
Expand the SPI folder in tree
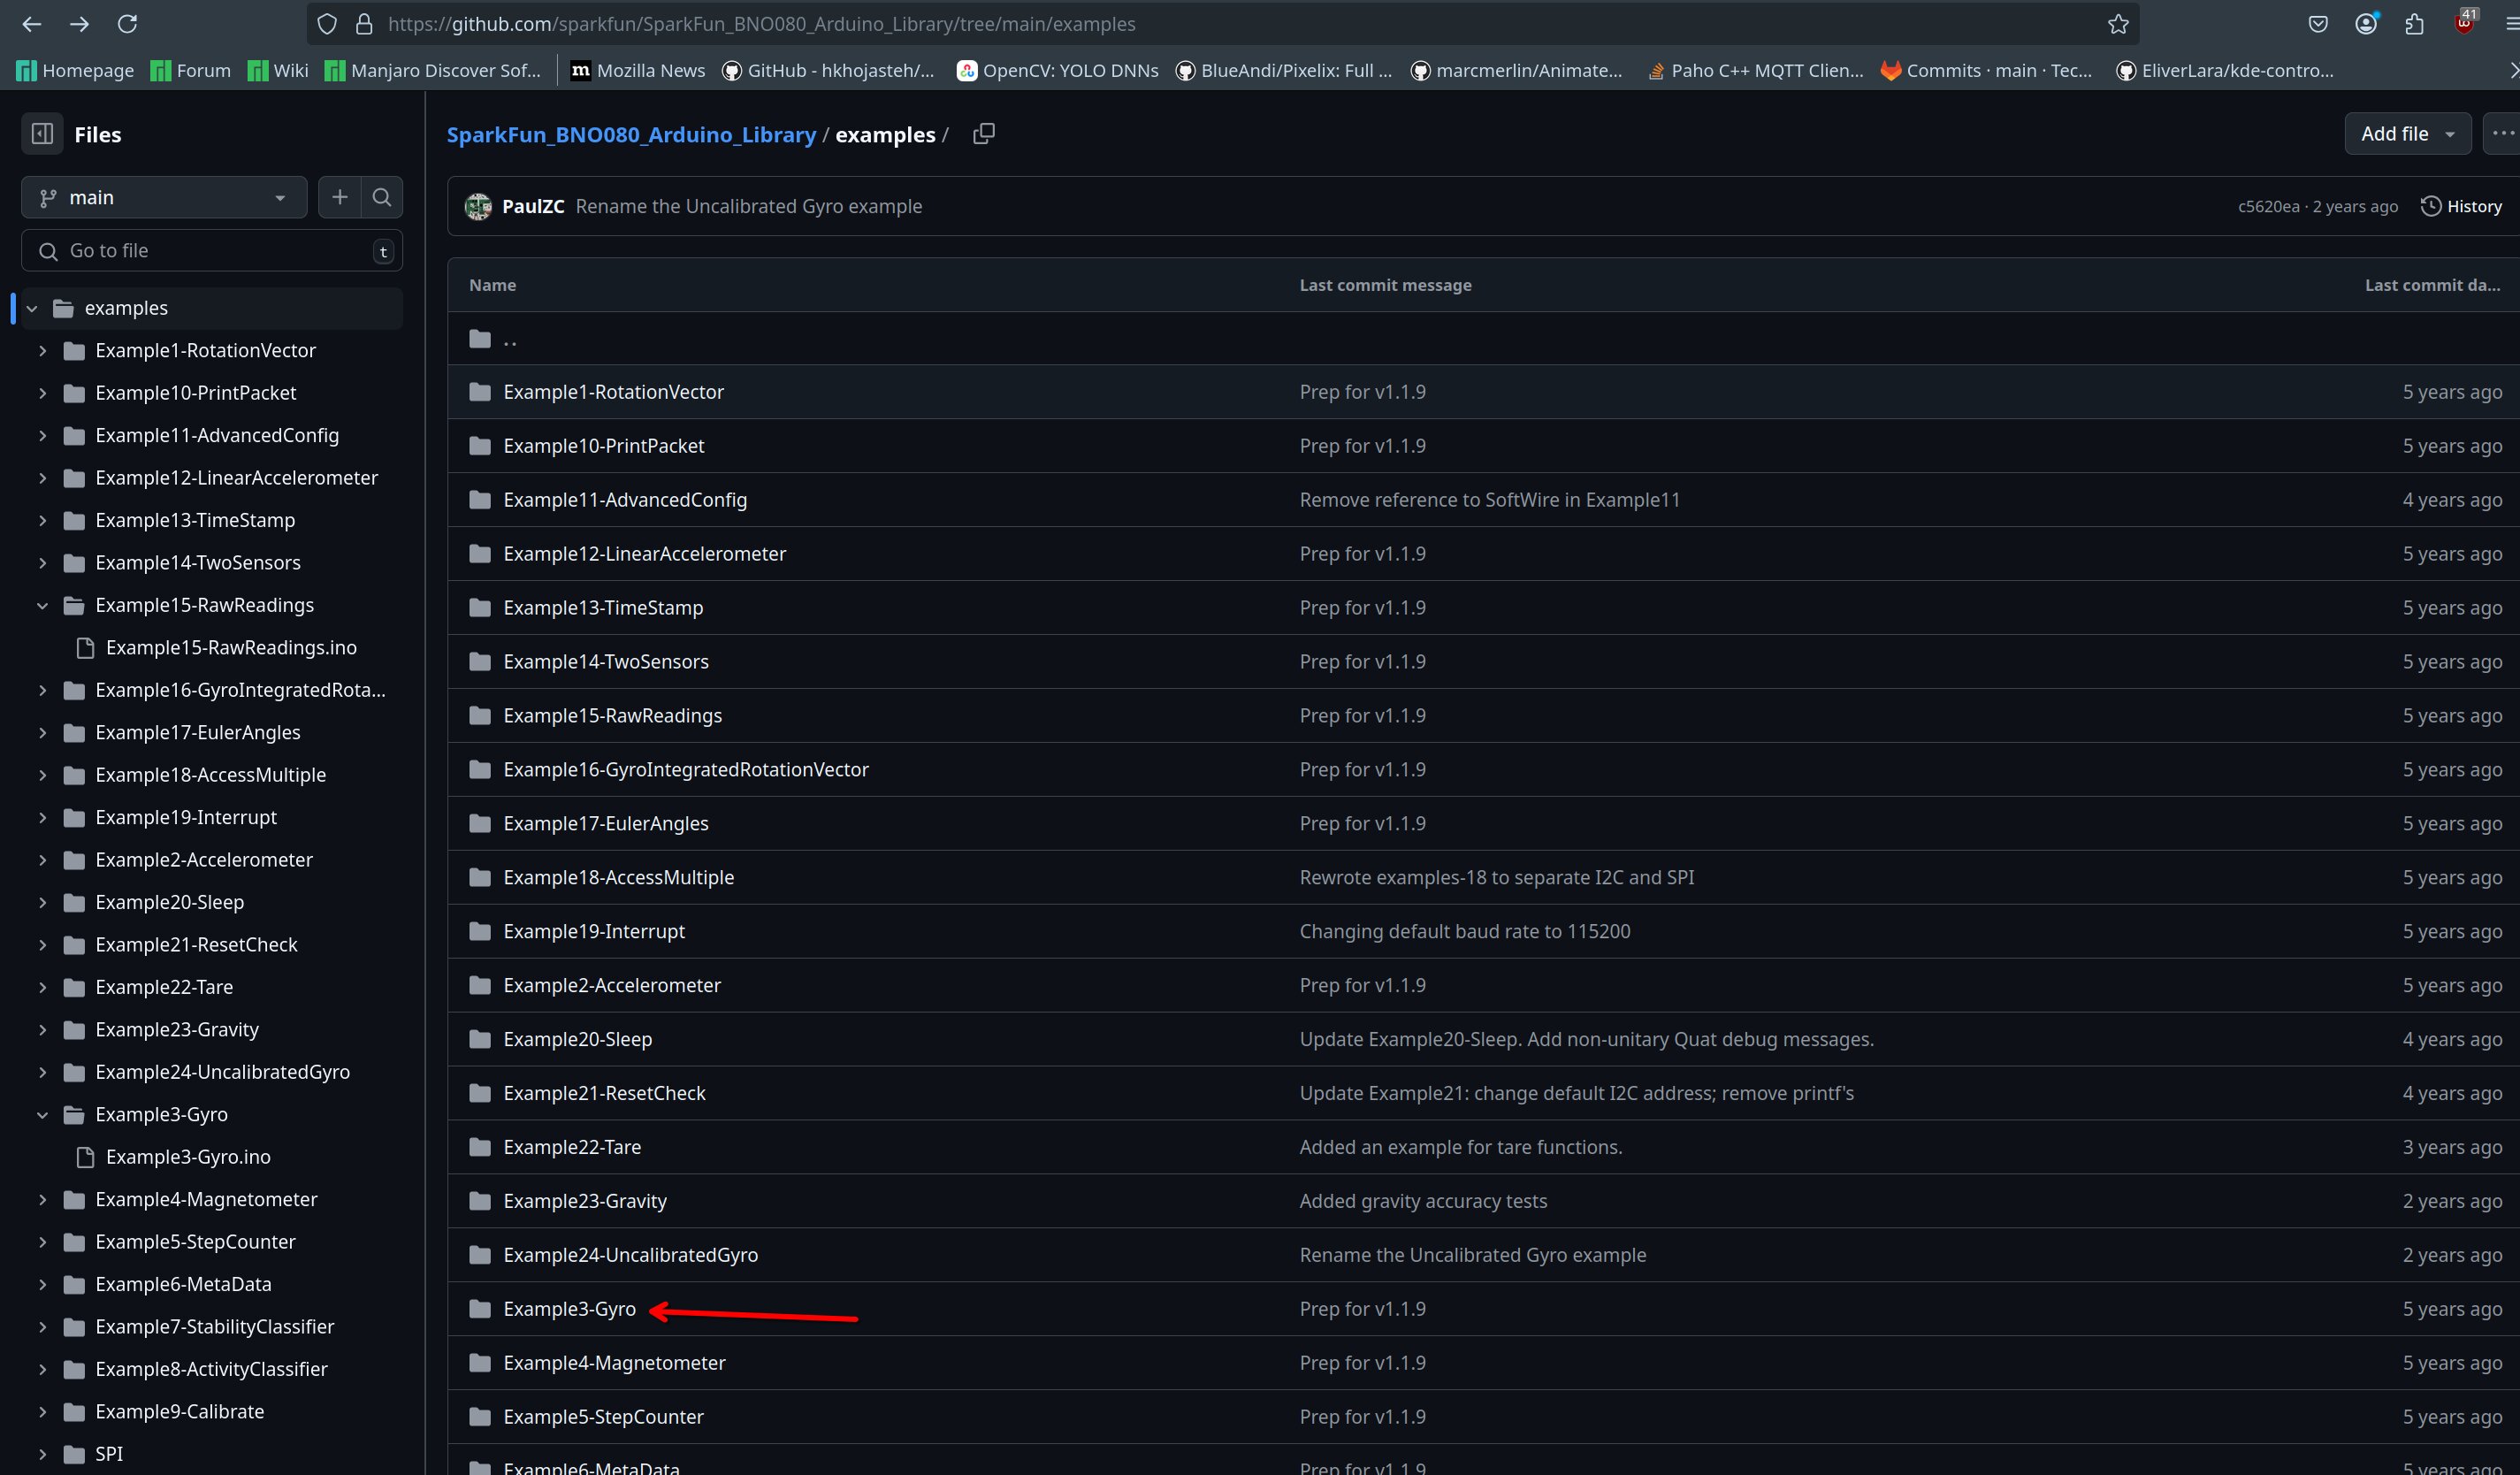pos(42,1454)
